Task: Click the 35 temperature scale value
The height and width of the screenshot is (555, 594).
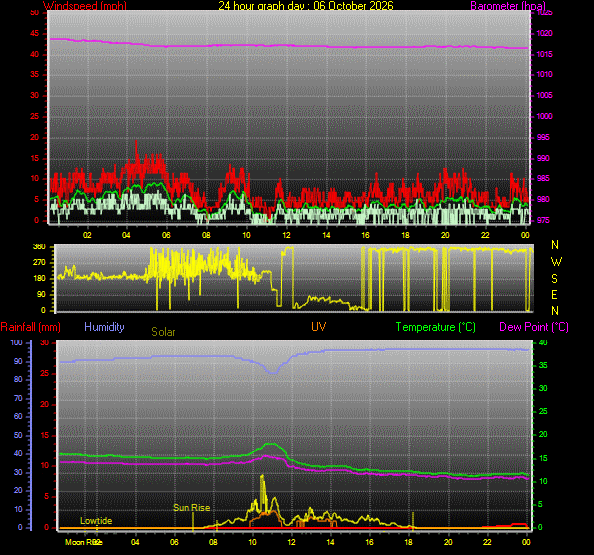Action: pos(543,366)
